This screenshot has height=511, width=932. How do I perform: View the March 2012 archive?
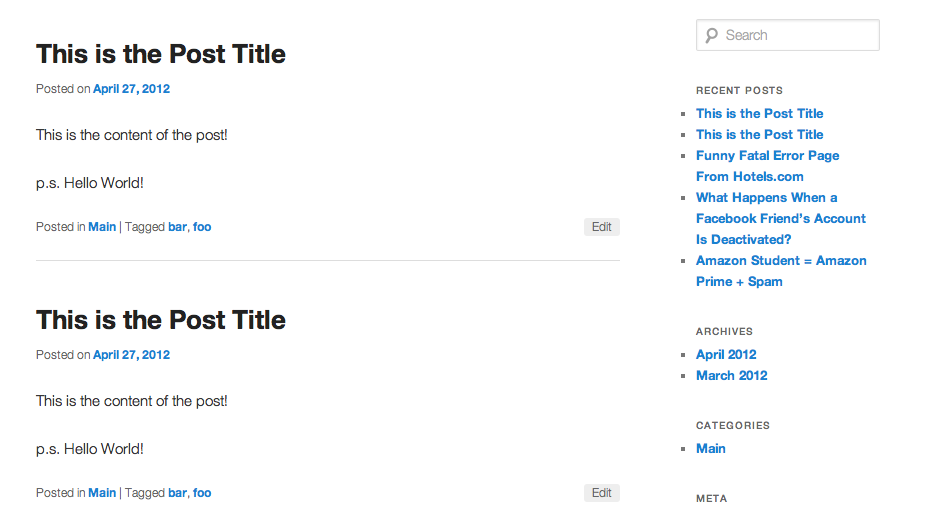[731, 375]
